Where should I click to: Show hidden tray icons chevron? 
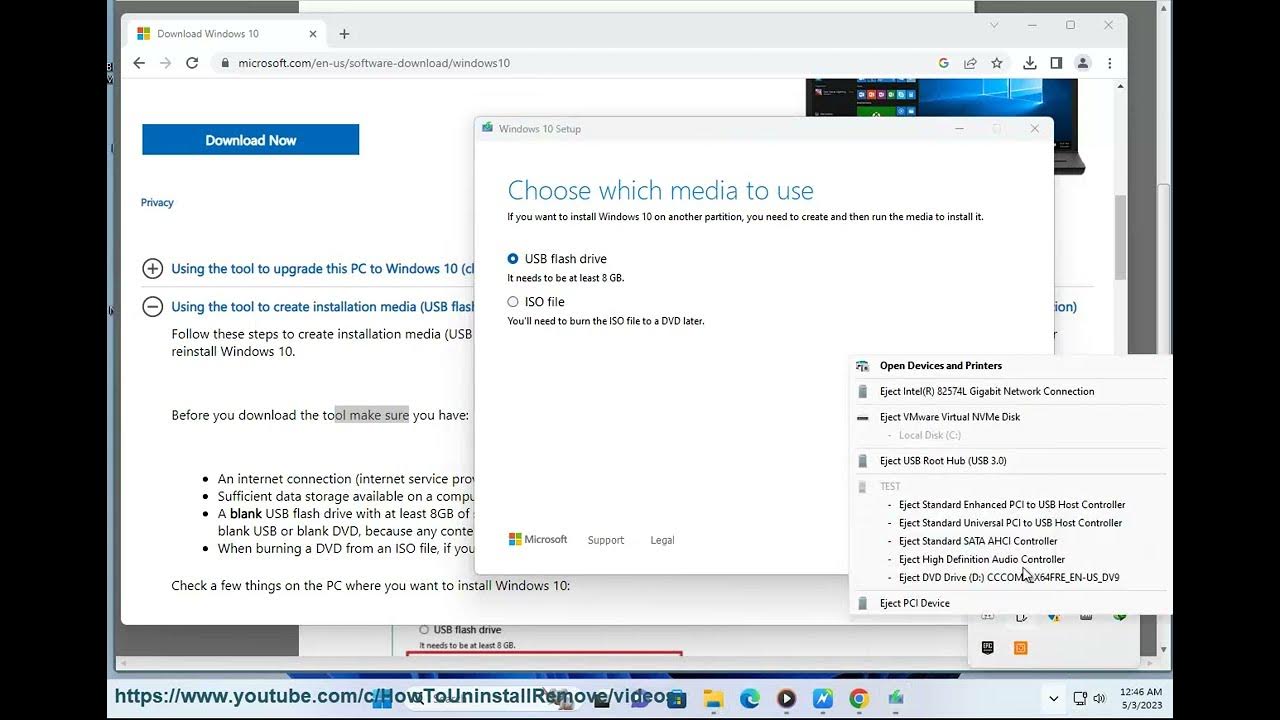pos(1053,698)
